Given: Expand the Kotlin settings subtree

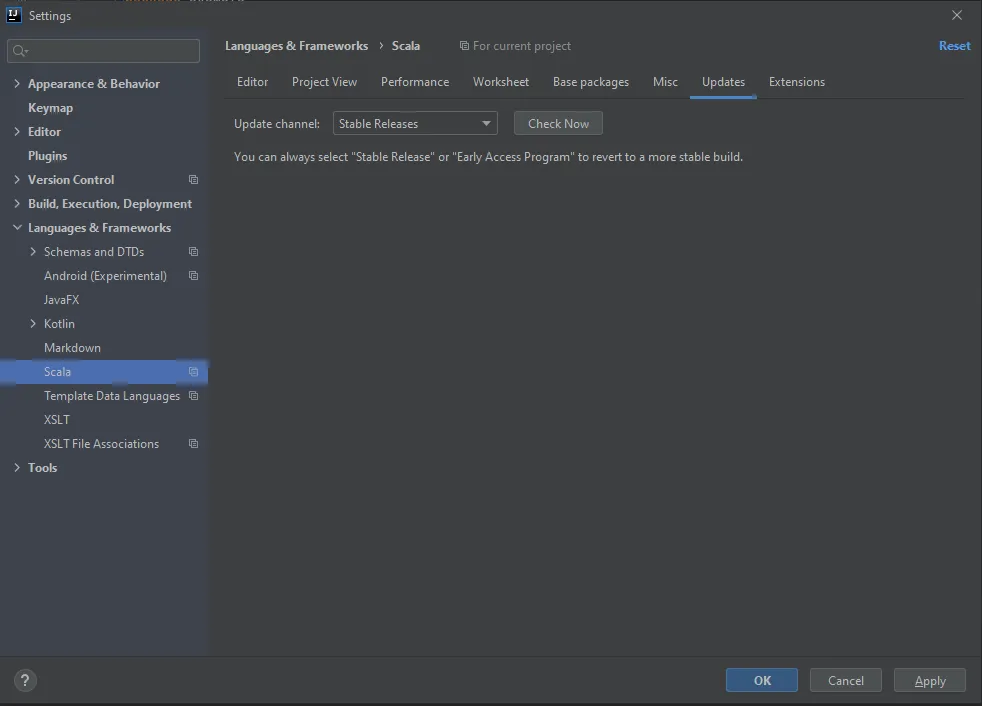Looking at the screenshot, I should pyautogui.click(x=33, y=324).
